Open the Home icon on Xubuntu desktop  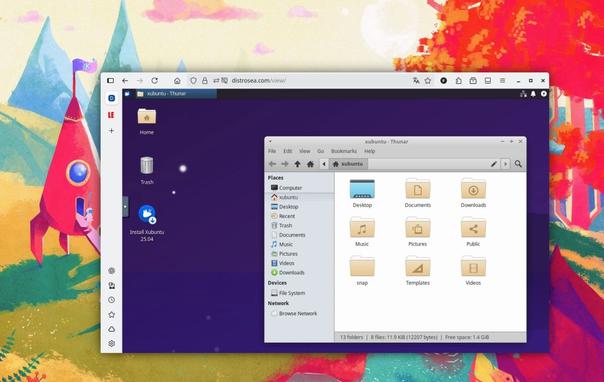[147, 121]
